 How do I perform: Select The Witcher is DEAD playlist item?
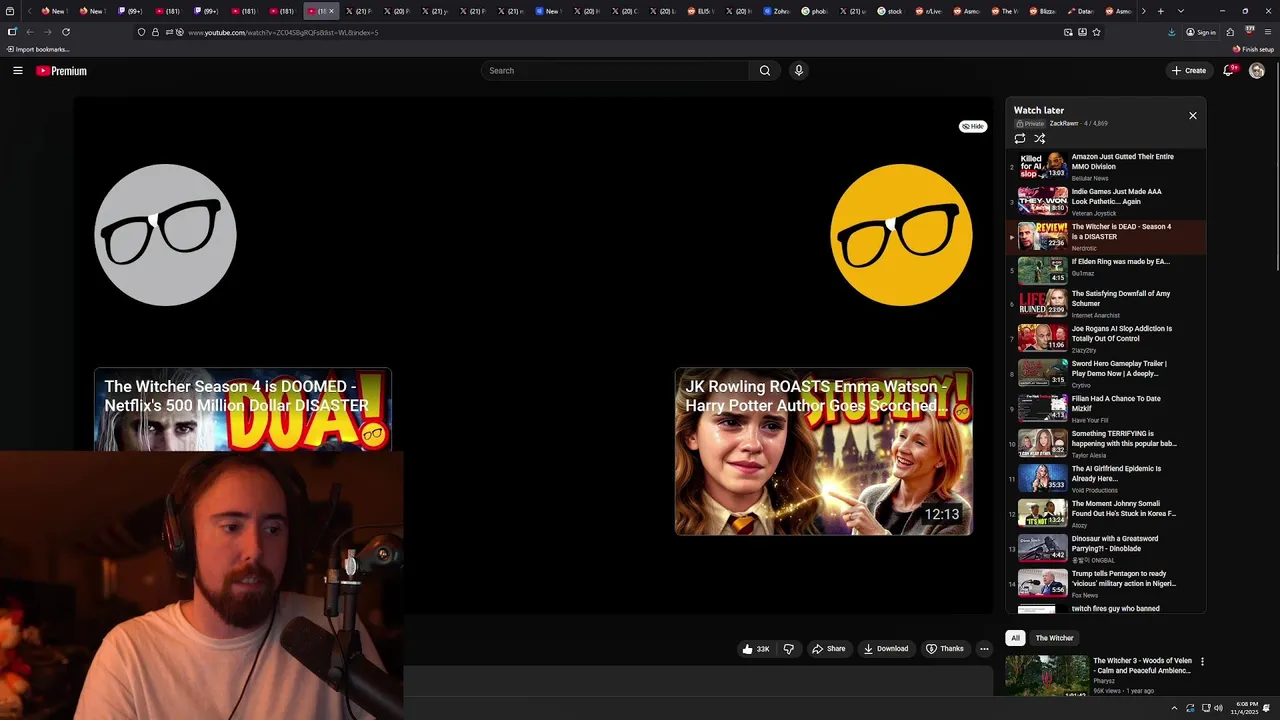pos(1105,237)
